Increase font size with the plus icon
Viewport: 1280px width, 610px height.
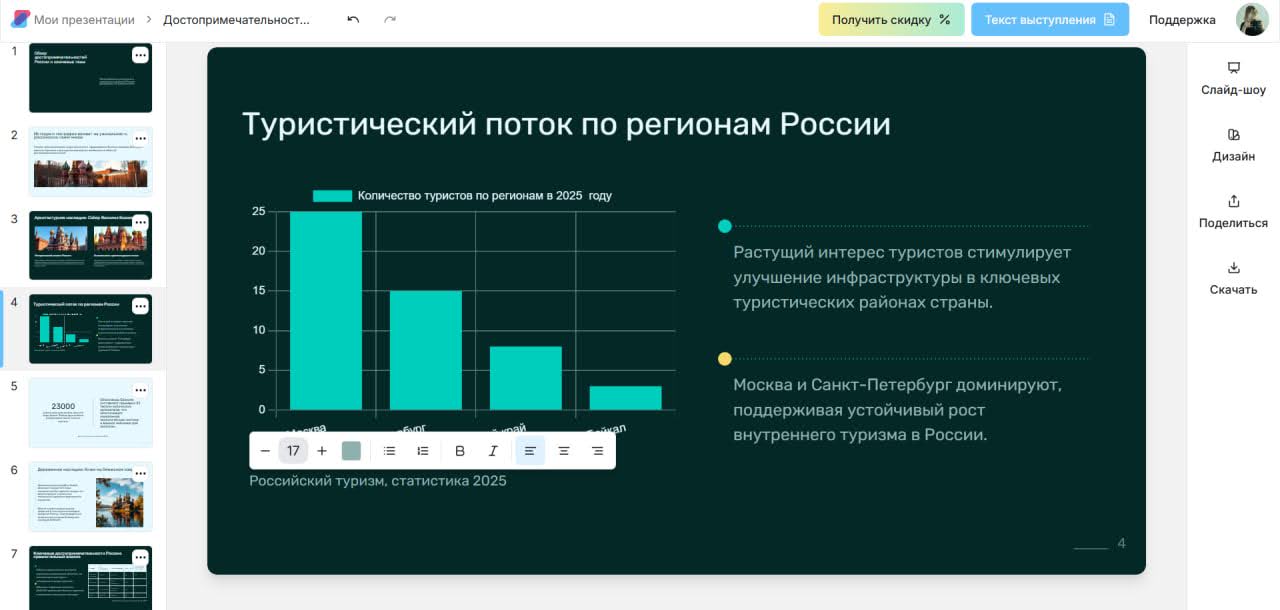322,450
